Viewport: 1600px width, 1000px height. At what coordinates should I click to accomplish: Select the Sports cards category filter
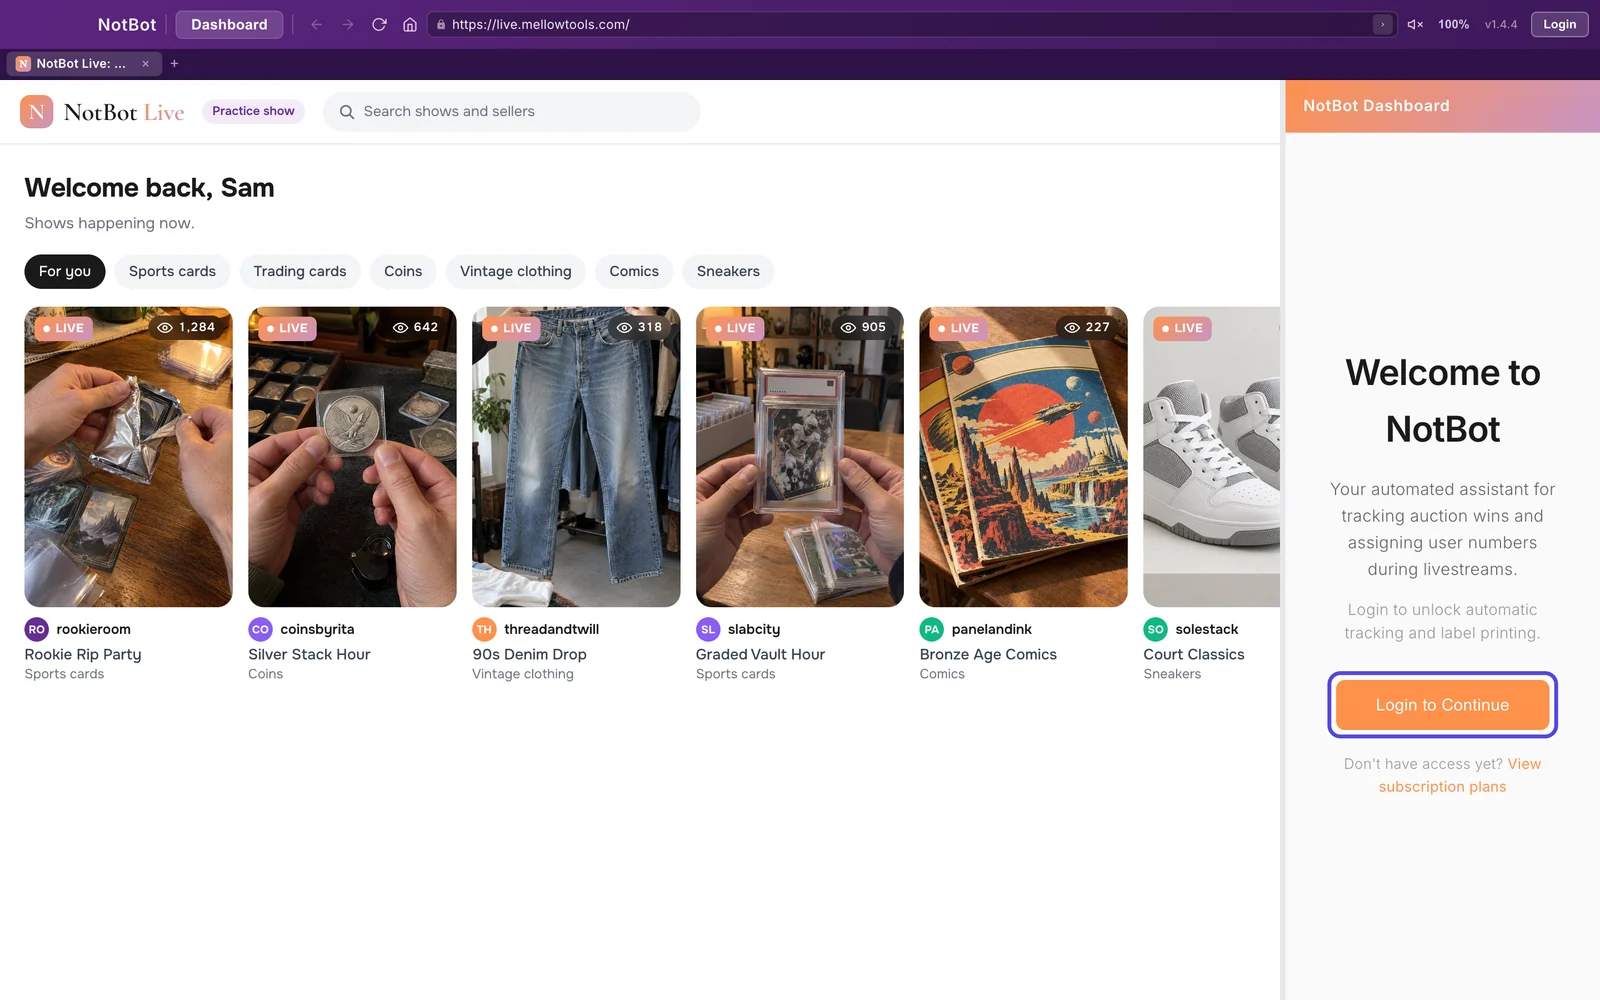(172, 271)
